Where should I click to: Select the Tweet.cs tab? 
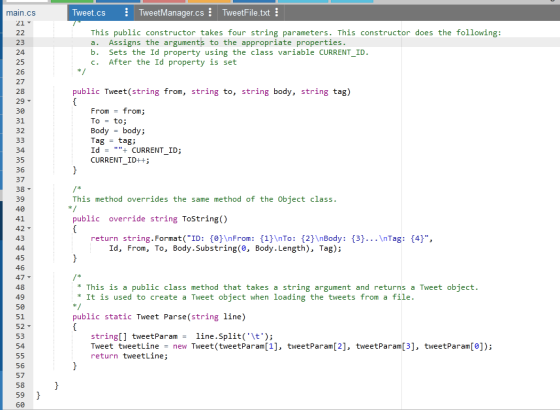tap(89, 13)
